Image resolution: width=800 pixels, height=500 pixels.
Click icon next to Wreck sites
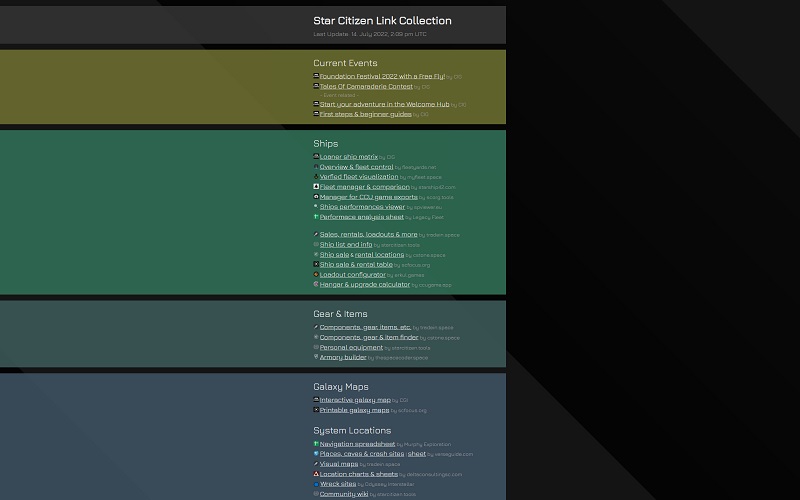(x=316, y=484)
